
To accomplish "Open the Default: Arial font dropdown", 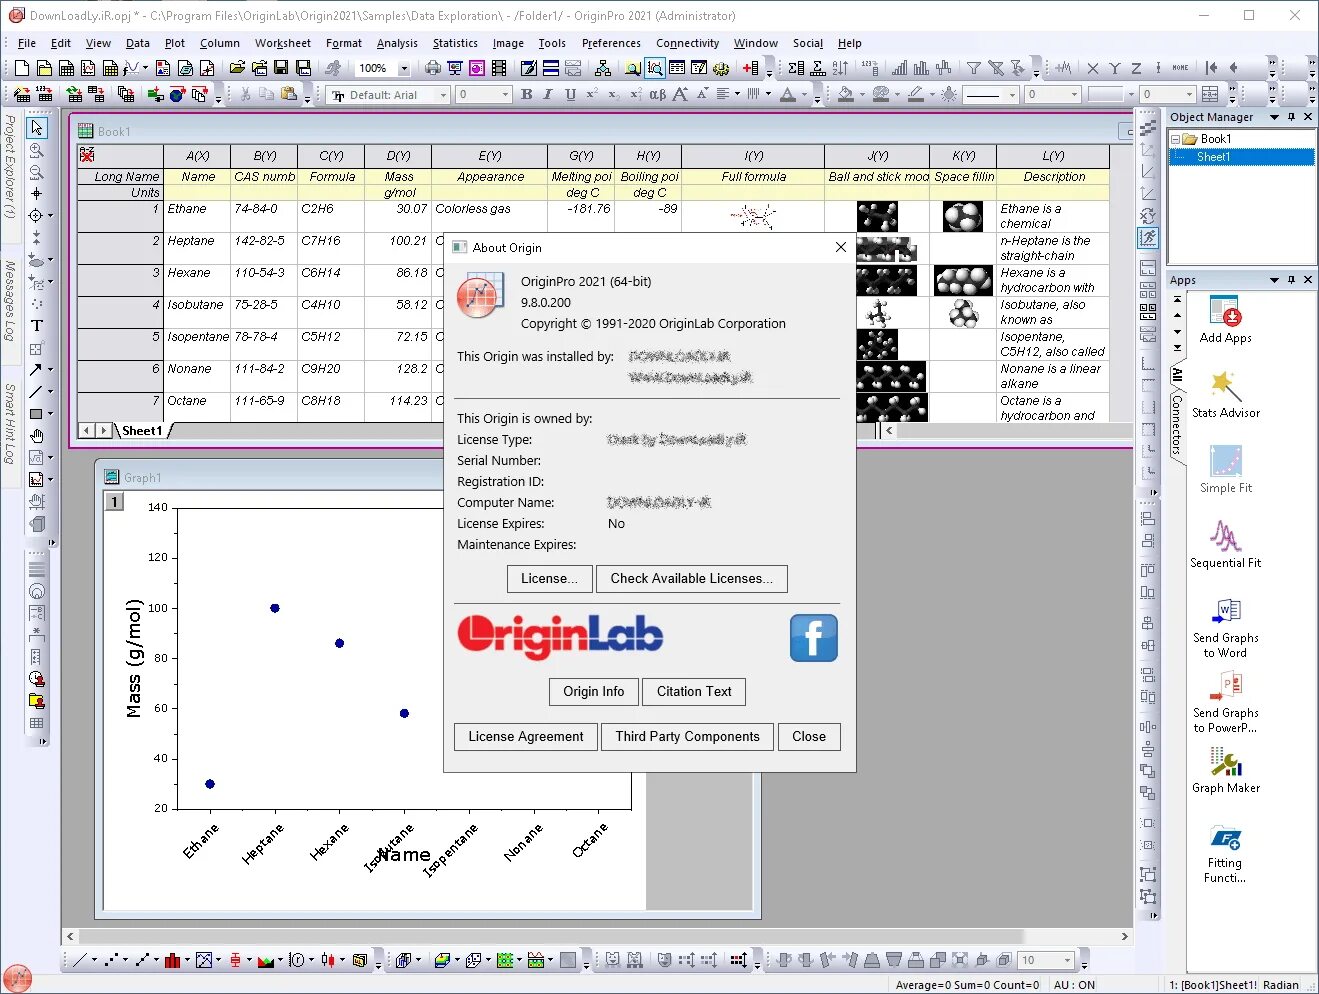I will click(x=443, y=95).
